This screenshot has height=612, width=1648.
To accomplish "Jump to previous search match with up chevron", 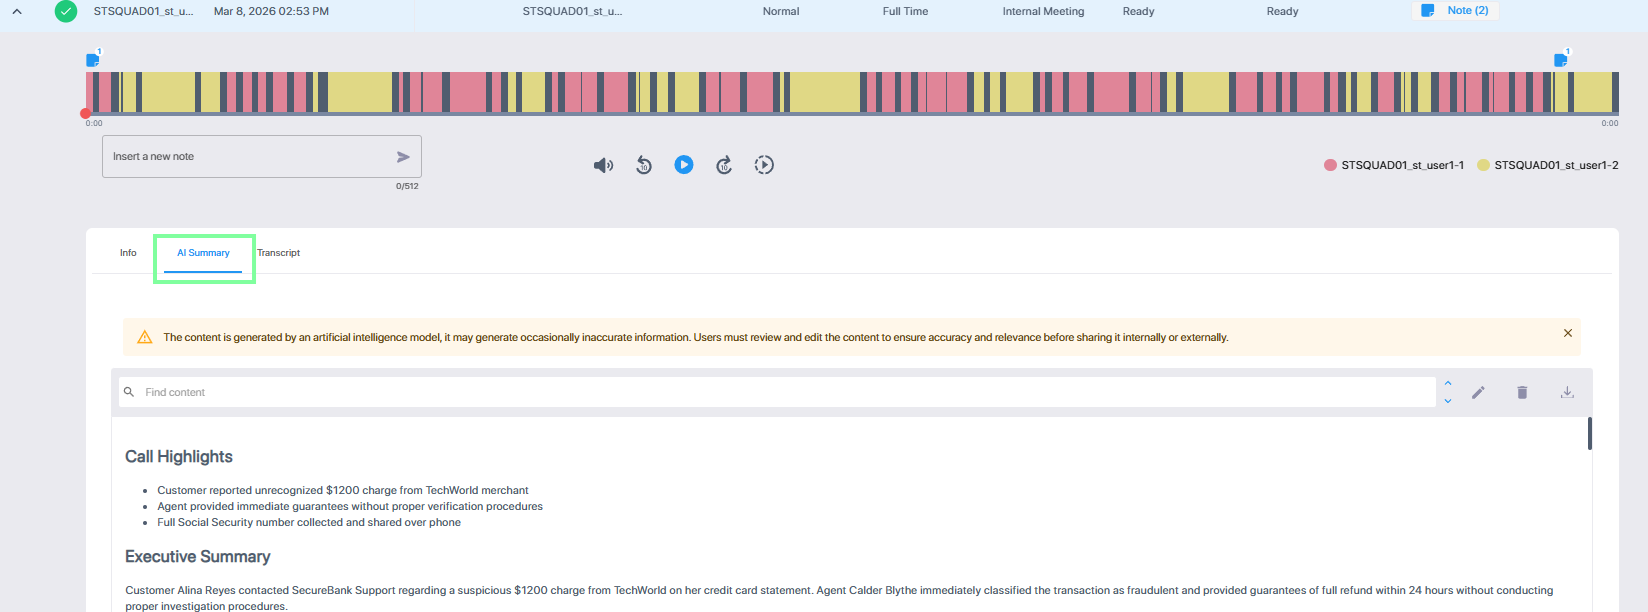I will coord(1448,384).
